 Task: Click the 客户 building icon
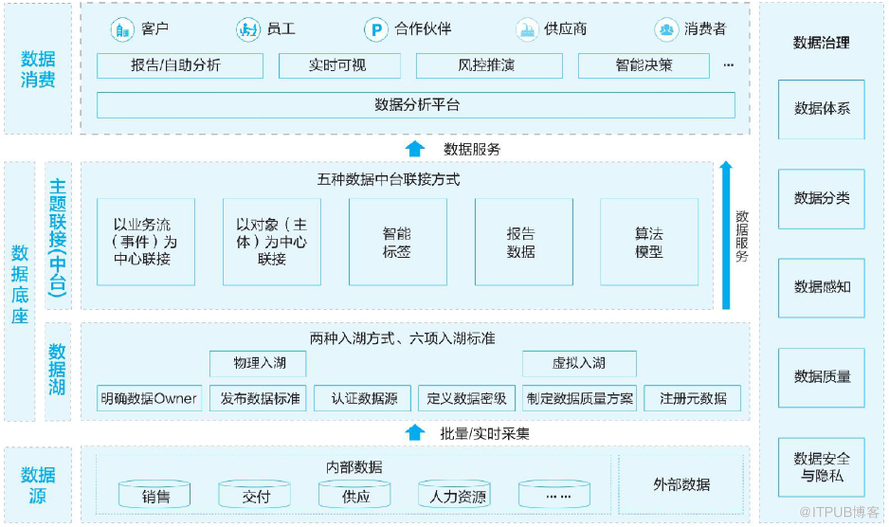[x=122, y=29]
